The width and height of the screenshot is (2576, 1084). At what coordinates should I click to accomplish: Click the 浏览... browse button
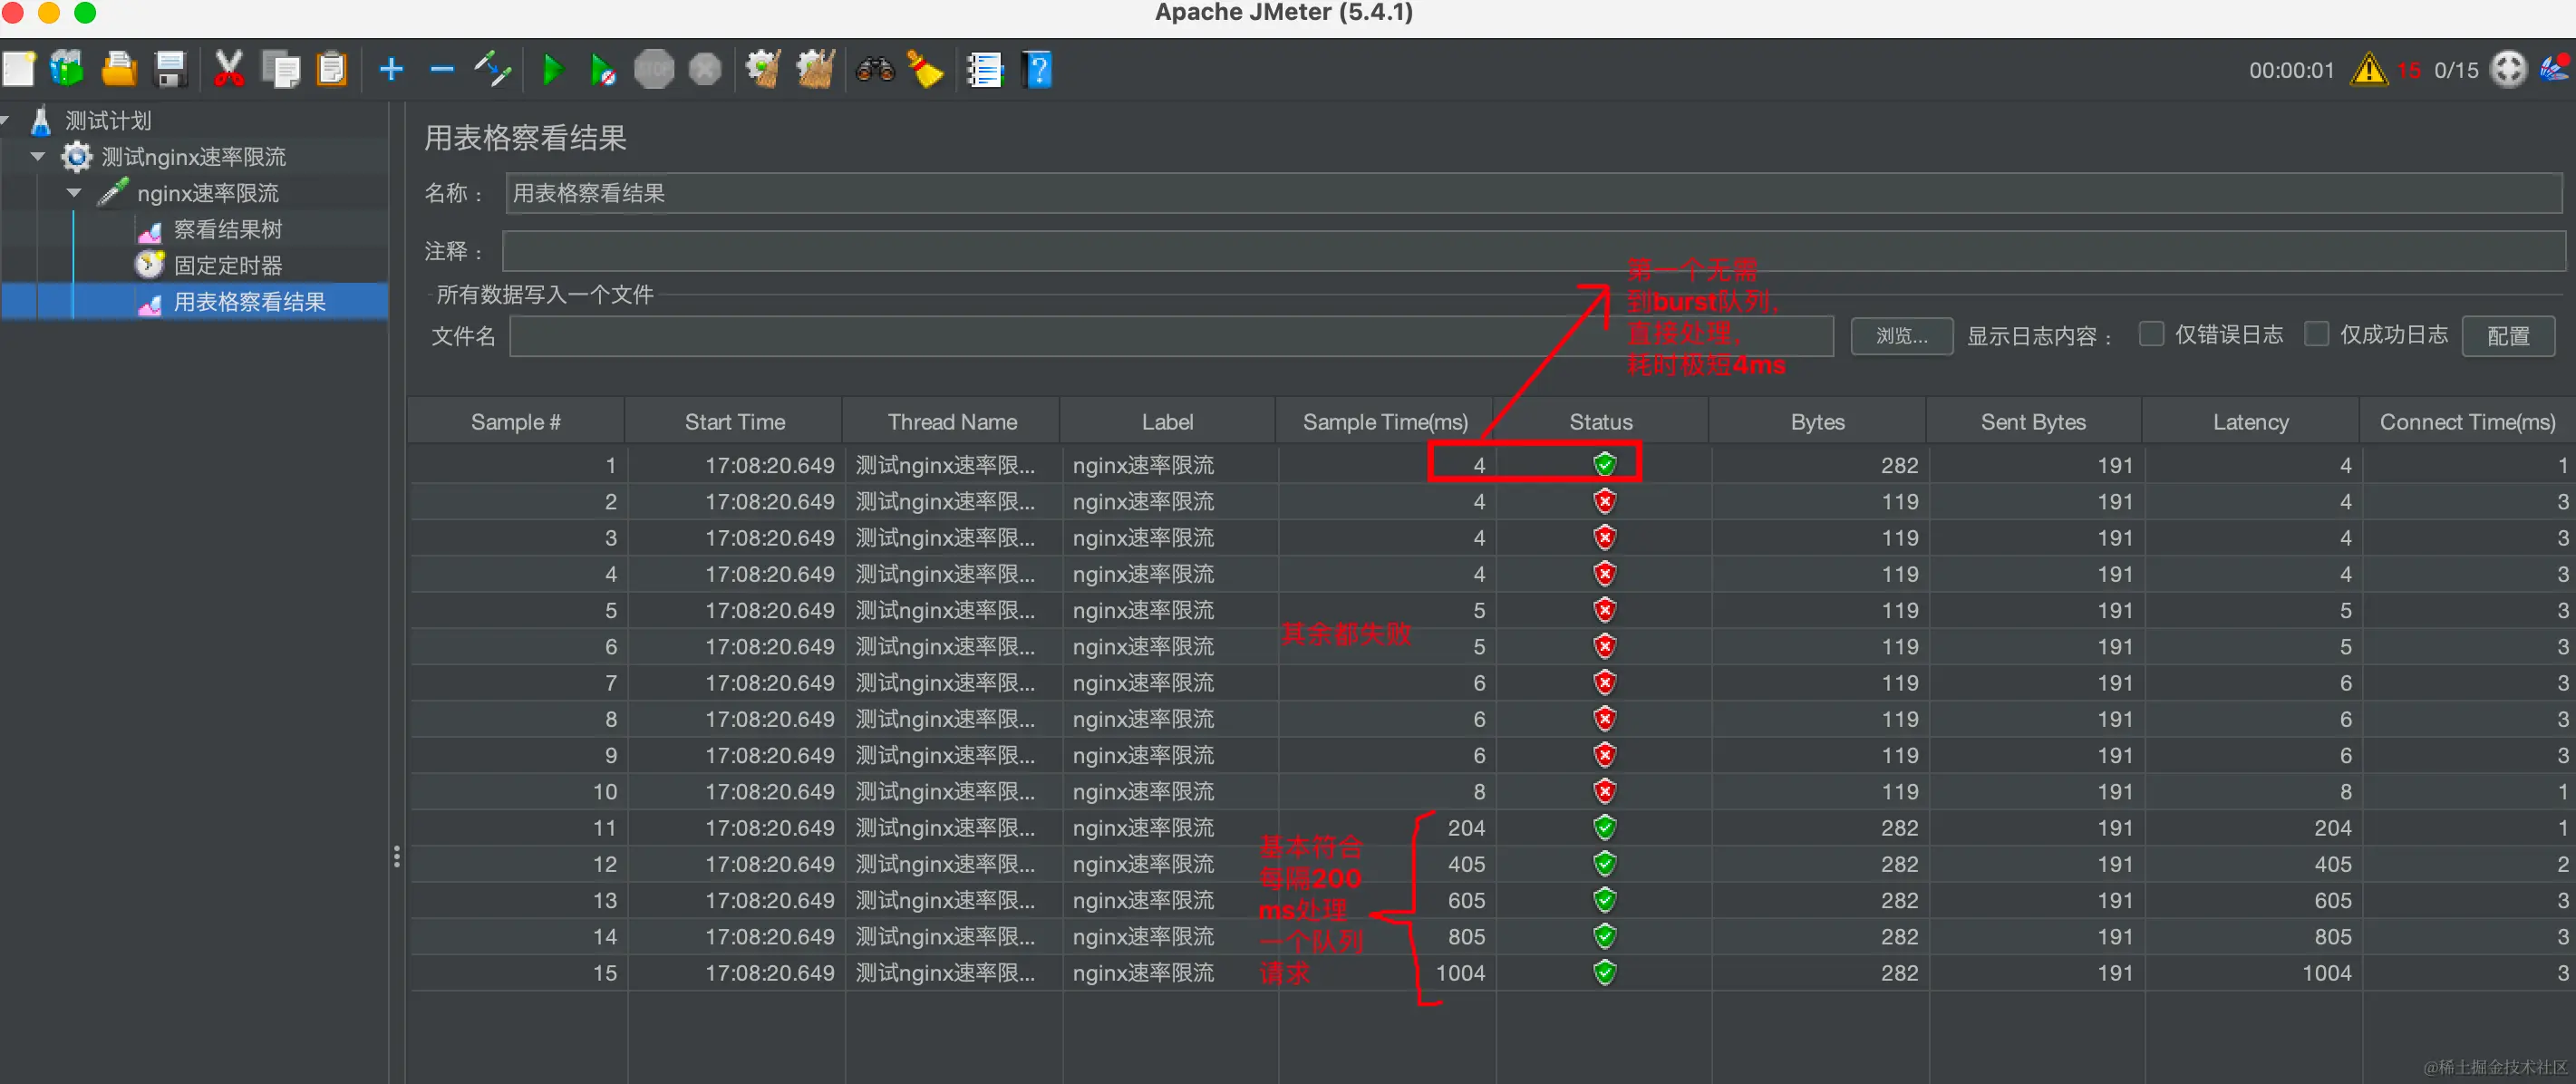click(1900, 336)
